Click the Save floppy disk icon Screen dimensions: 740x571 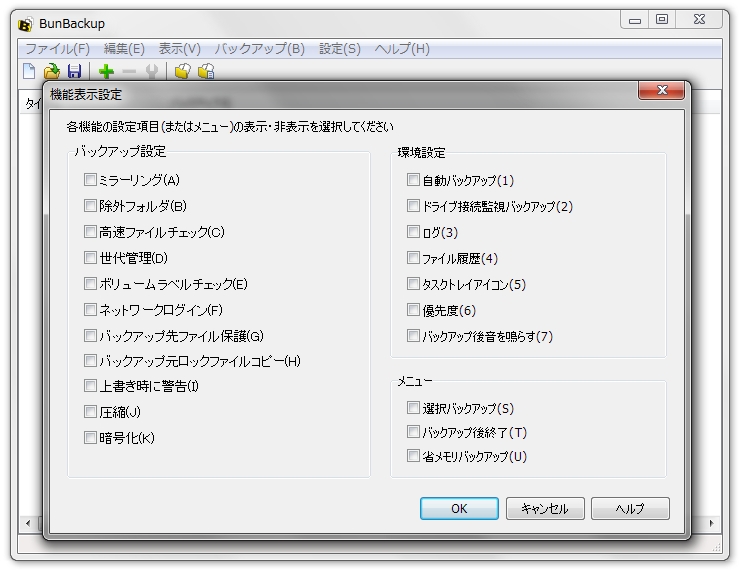tap(75, 71)
